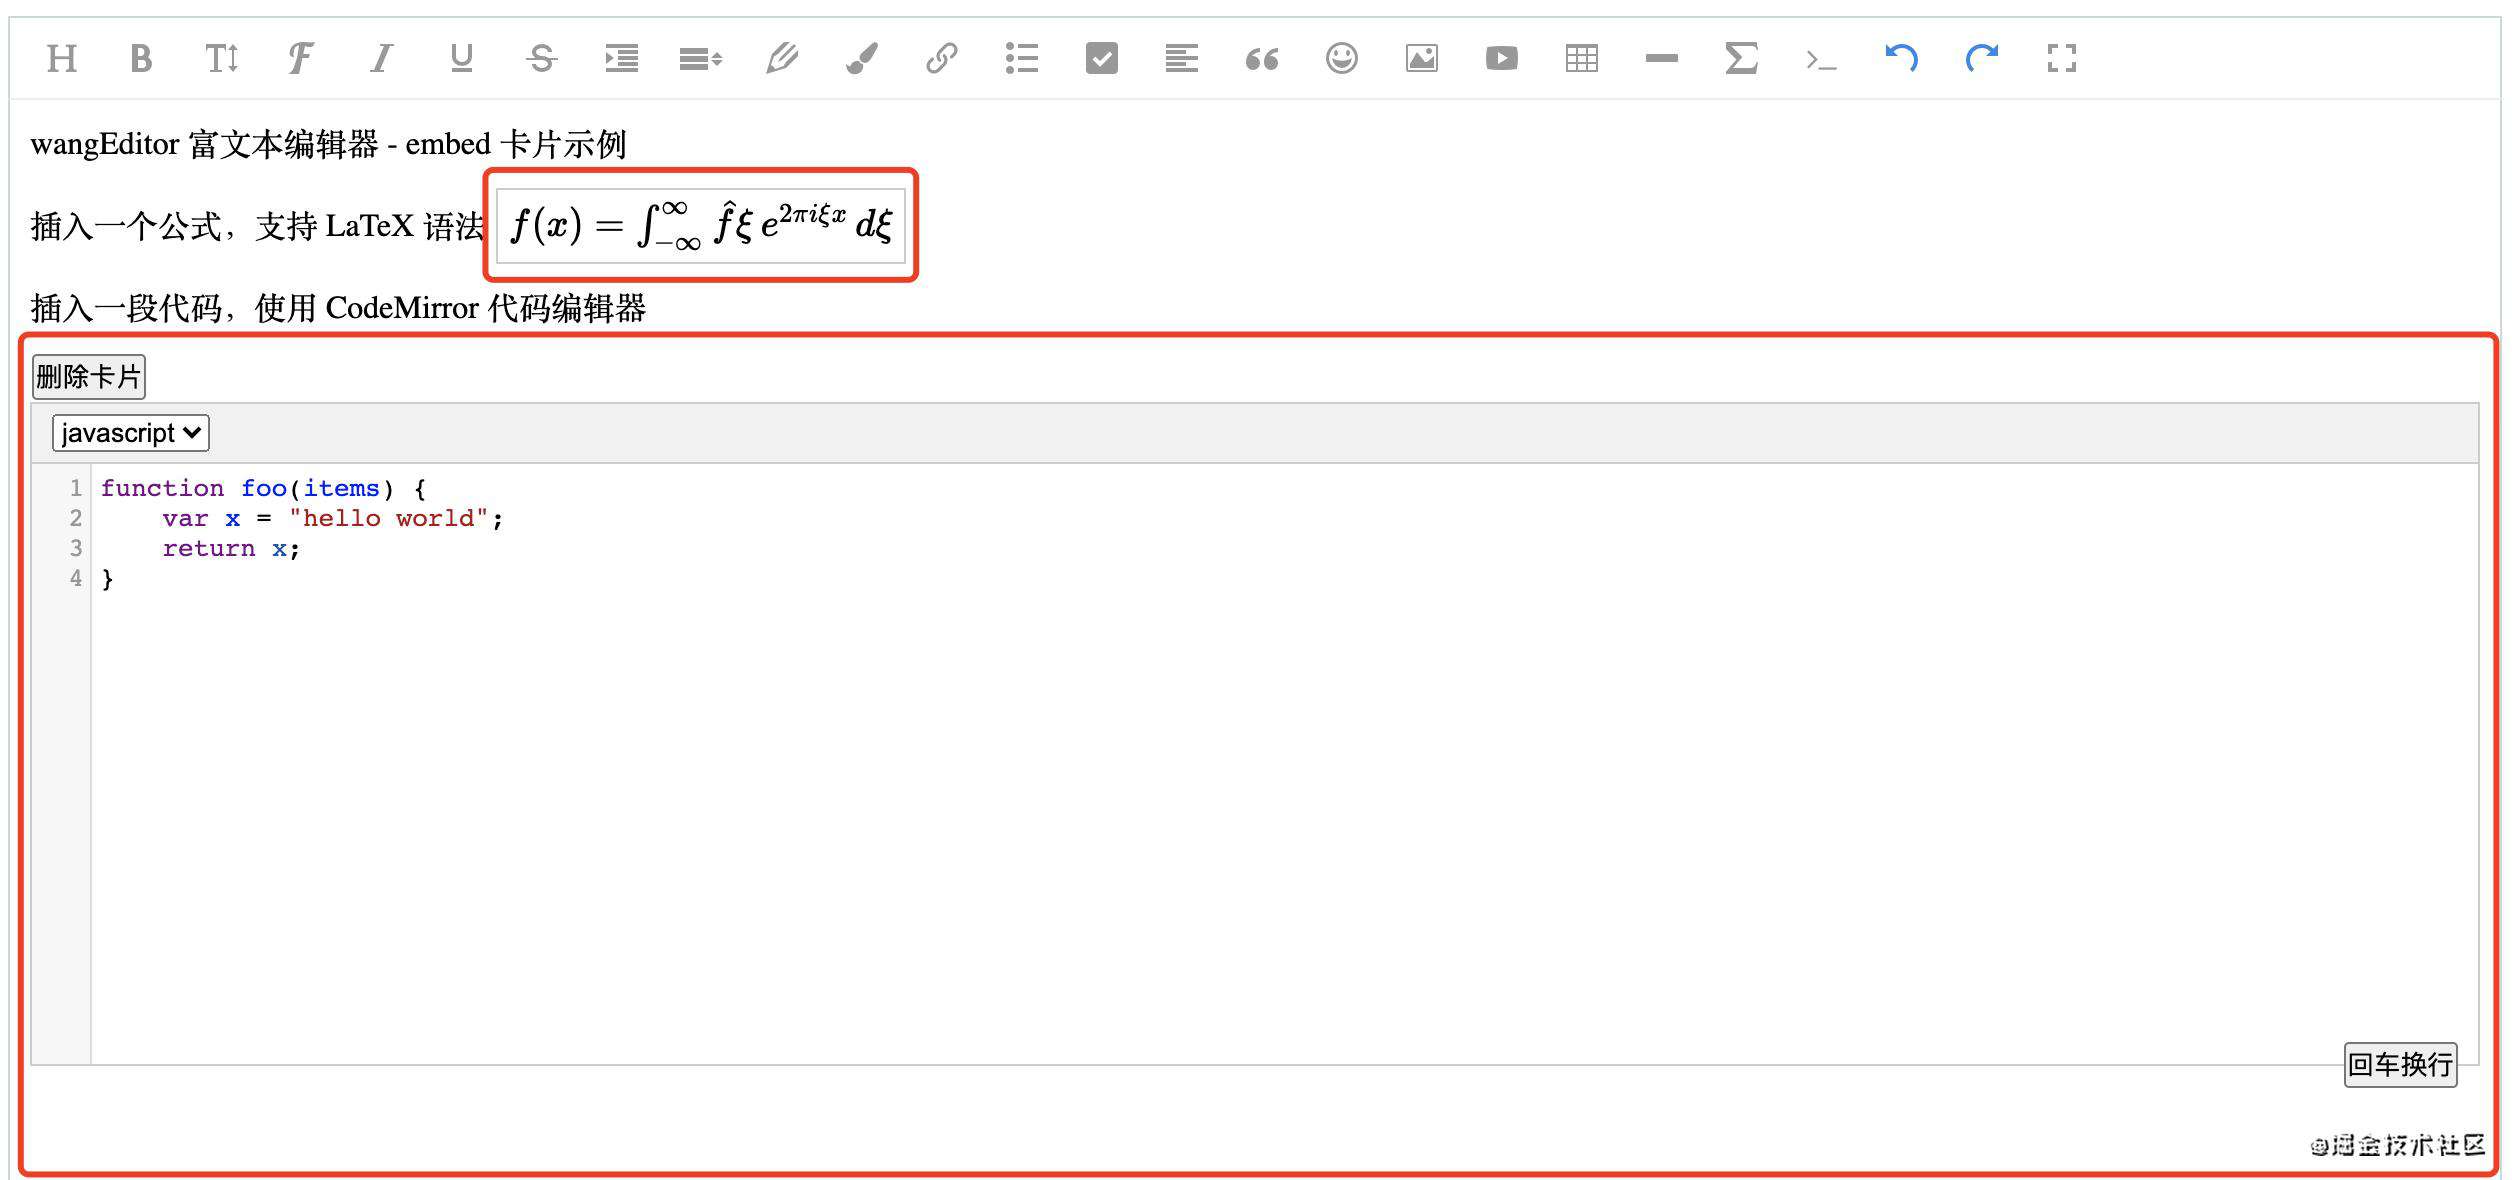
Task: Insert a todo checkbox list
Action: click(1101, 58)
